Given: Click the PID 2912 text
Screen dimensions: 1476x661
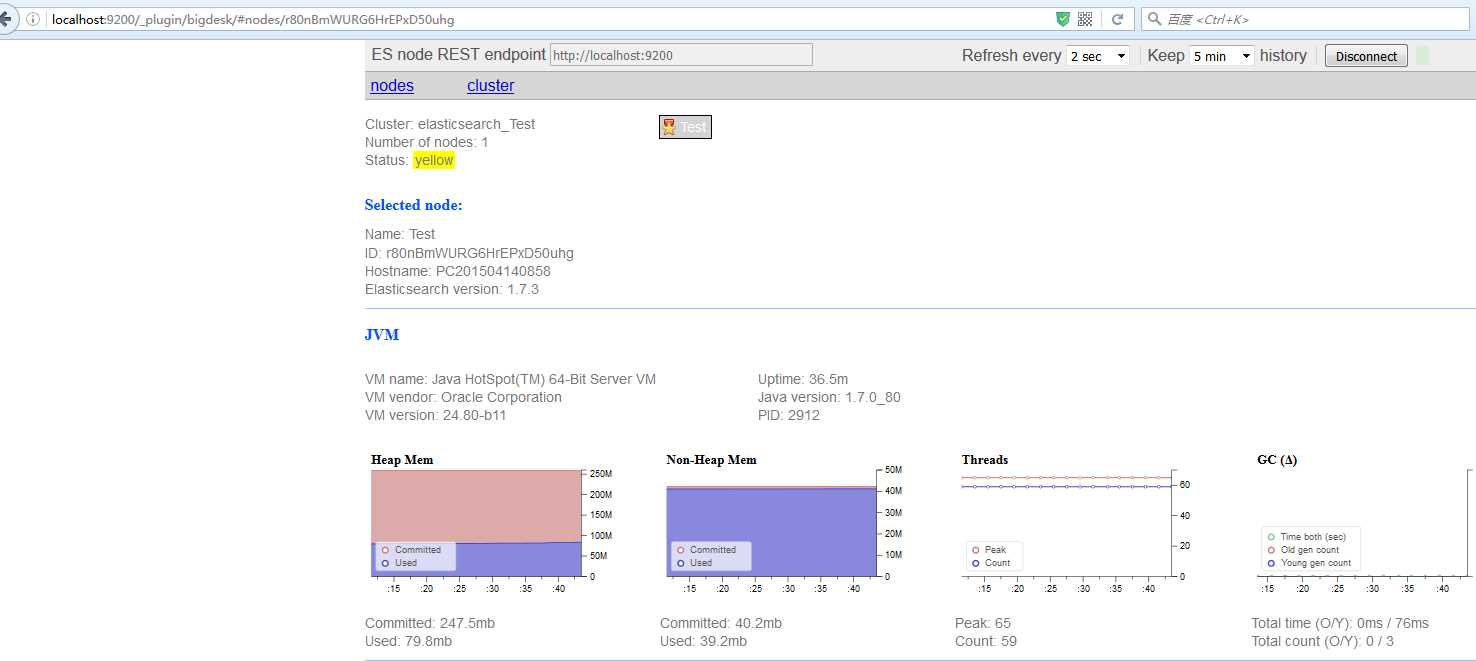Looking at the screenshot, I should click(789, 415).
